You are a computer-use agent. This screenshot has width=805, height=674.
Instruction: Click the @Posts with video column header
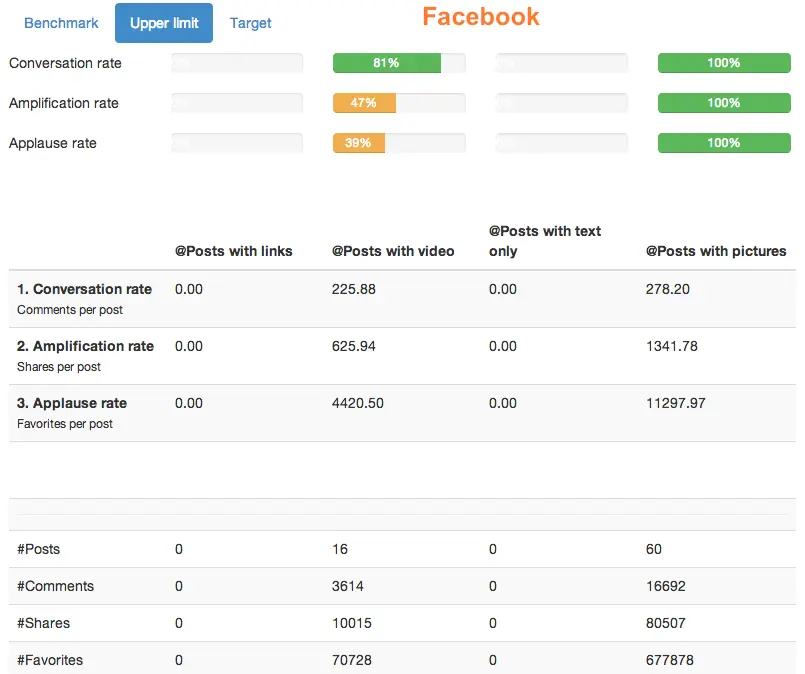(393, 251)
